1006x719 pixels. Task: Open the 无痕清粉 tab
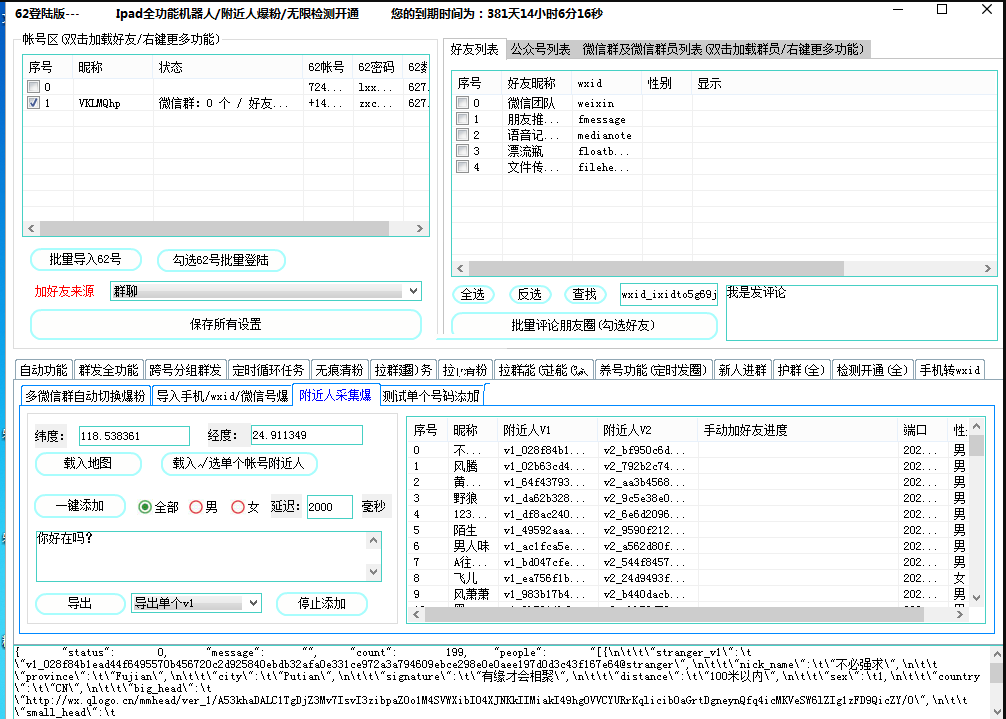tap(339, 370)
